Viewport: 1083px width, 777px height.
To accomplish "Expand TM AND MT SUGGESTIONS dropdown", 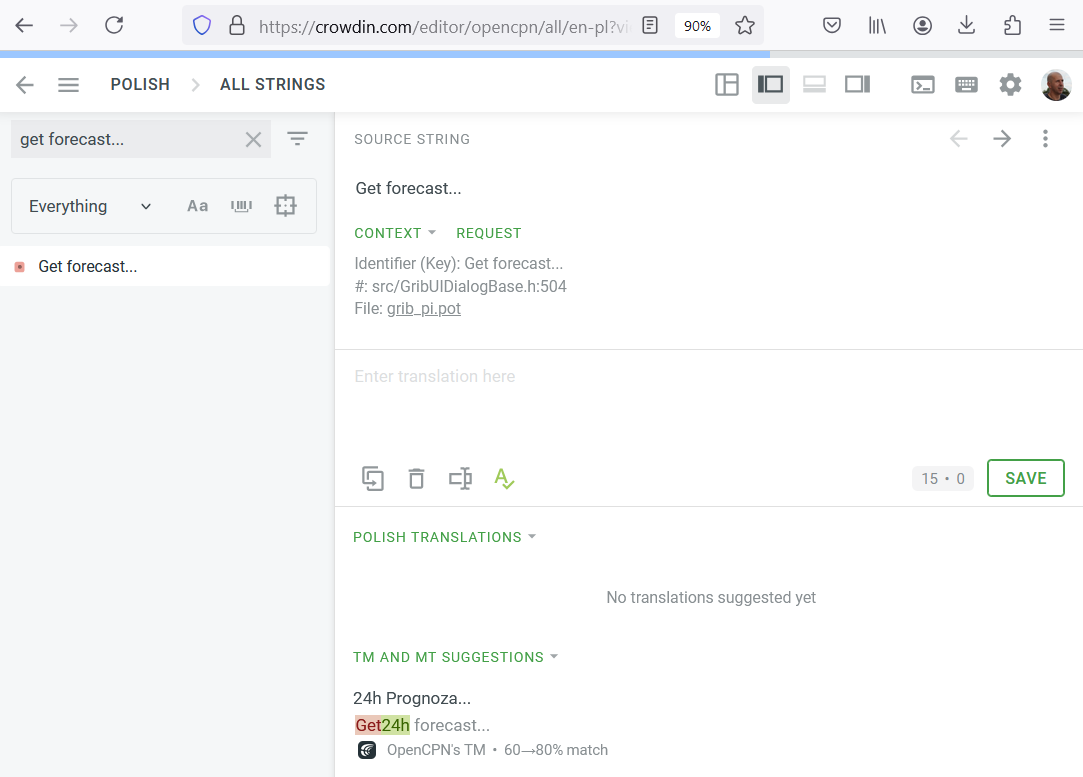I will [x=456, y=658].
